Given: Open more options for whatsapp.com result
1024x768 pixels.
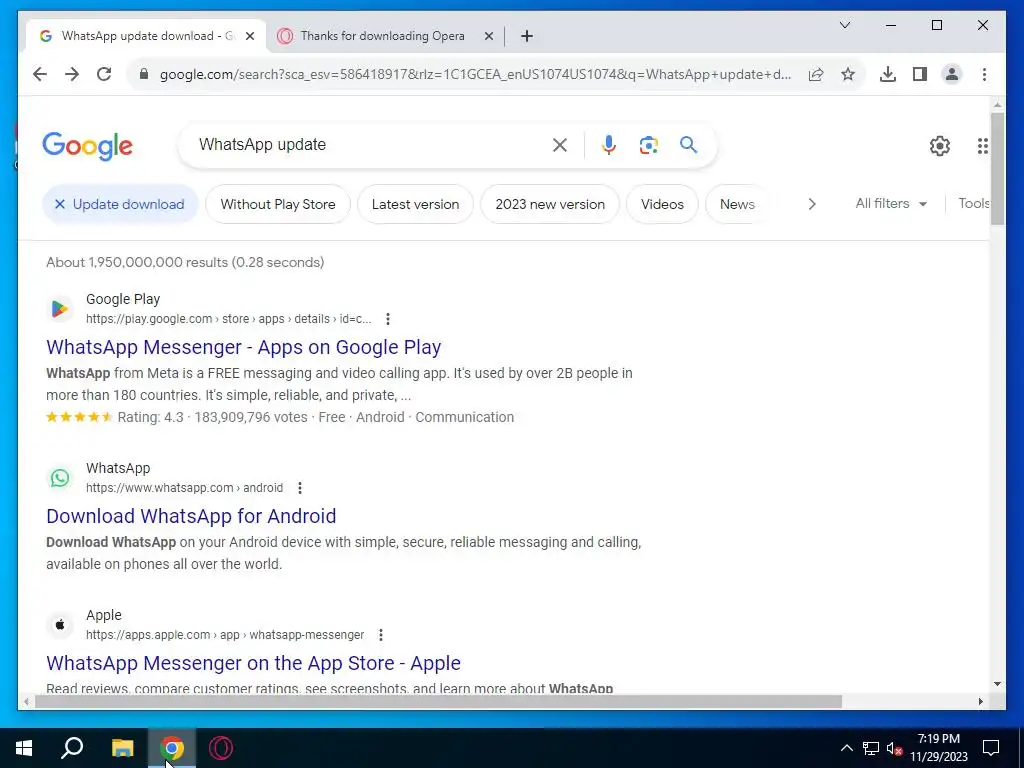Looking at the screenshot, I should pyautogui.click(x=300, y=488).
